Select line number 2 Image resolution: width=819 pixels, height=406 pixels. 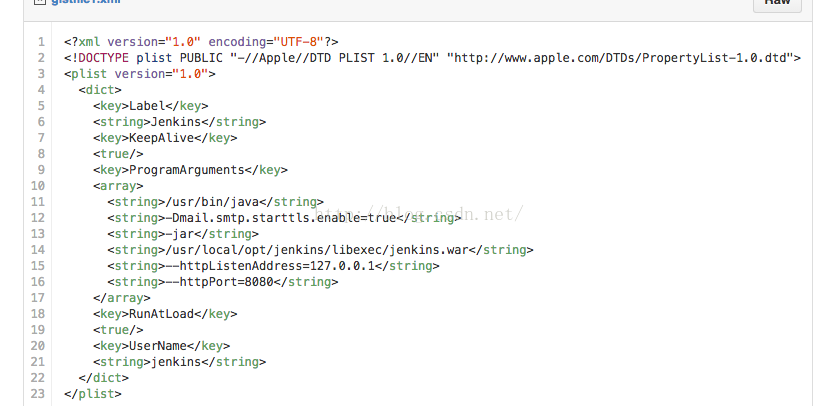click(x=41, y=57)
